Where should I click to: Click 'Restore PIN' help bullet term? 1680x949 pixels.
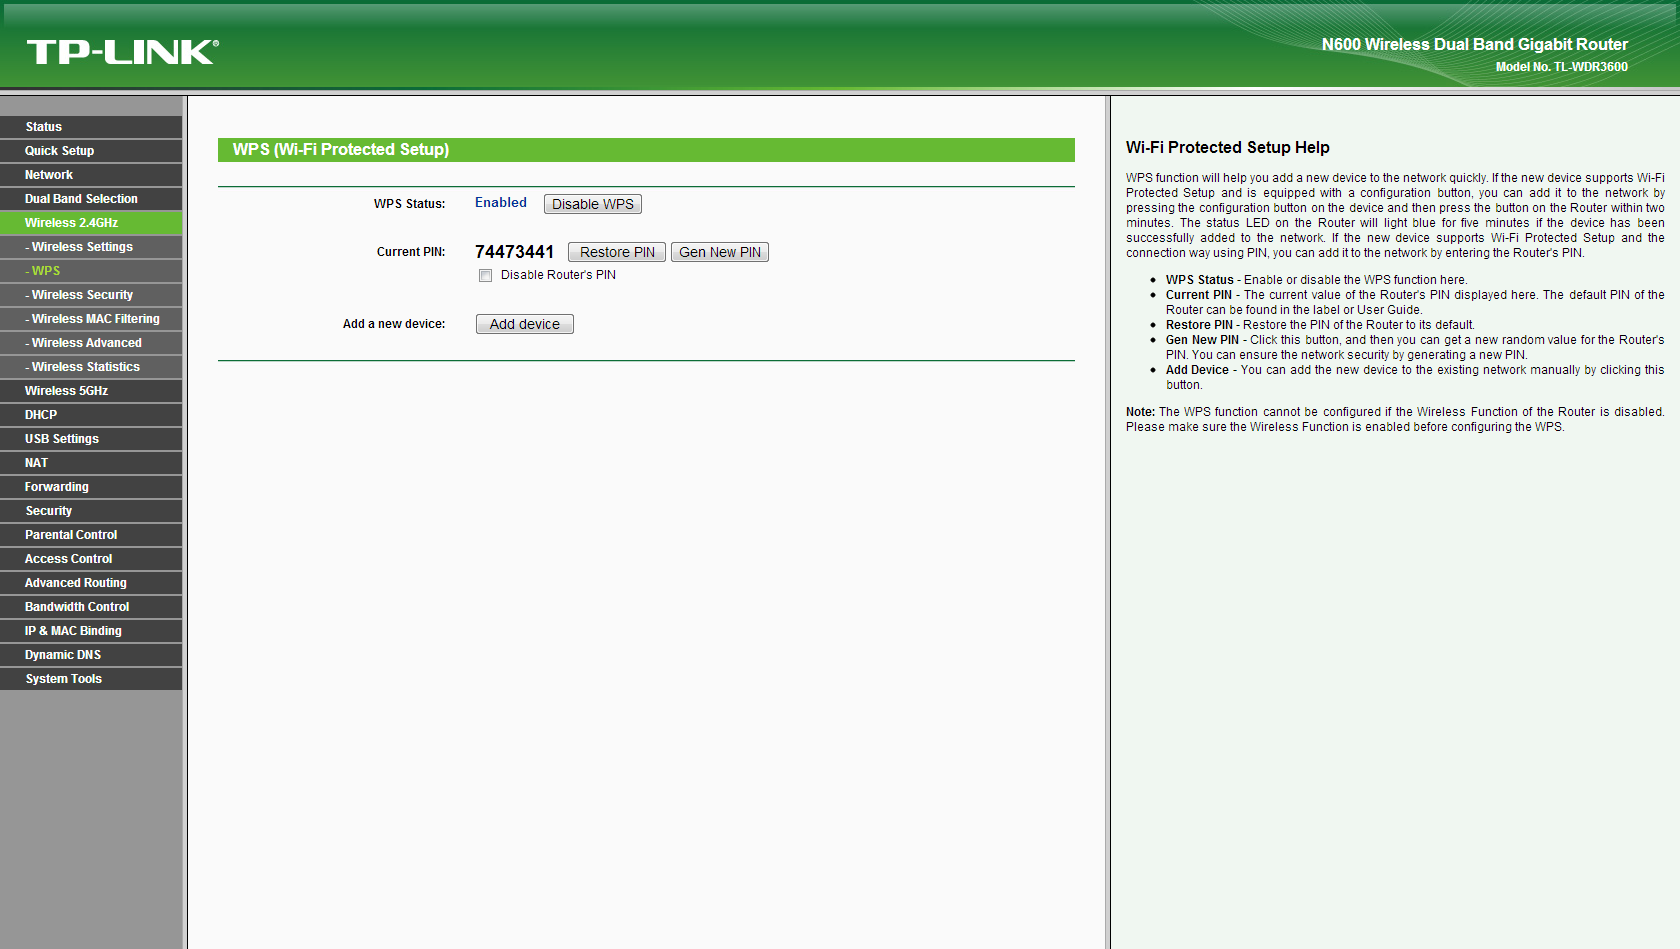click(x=1199, y=325)
